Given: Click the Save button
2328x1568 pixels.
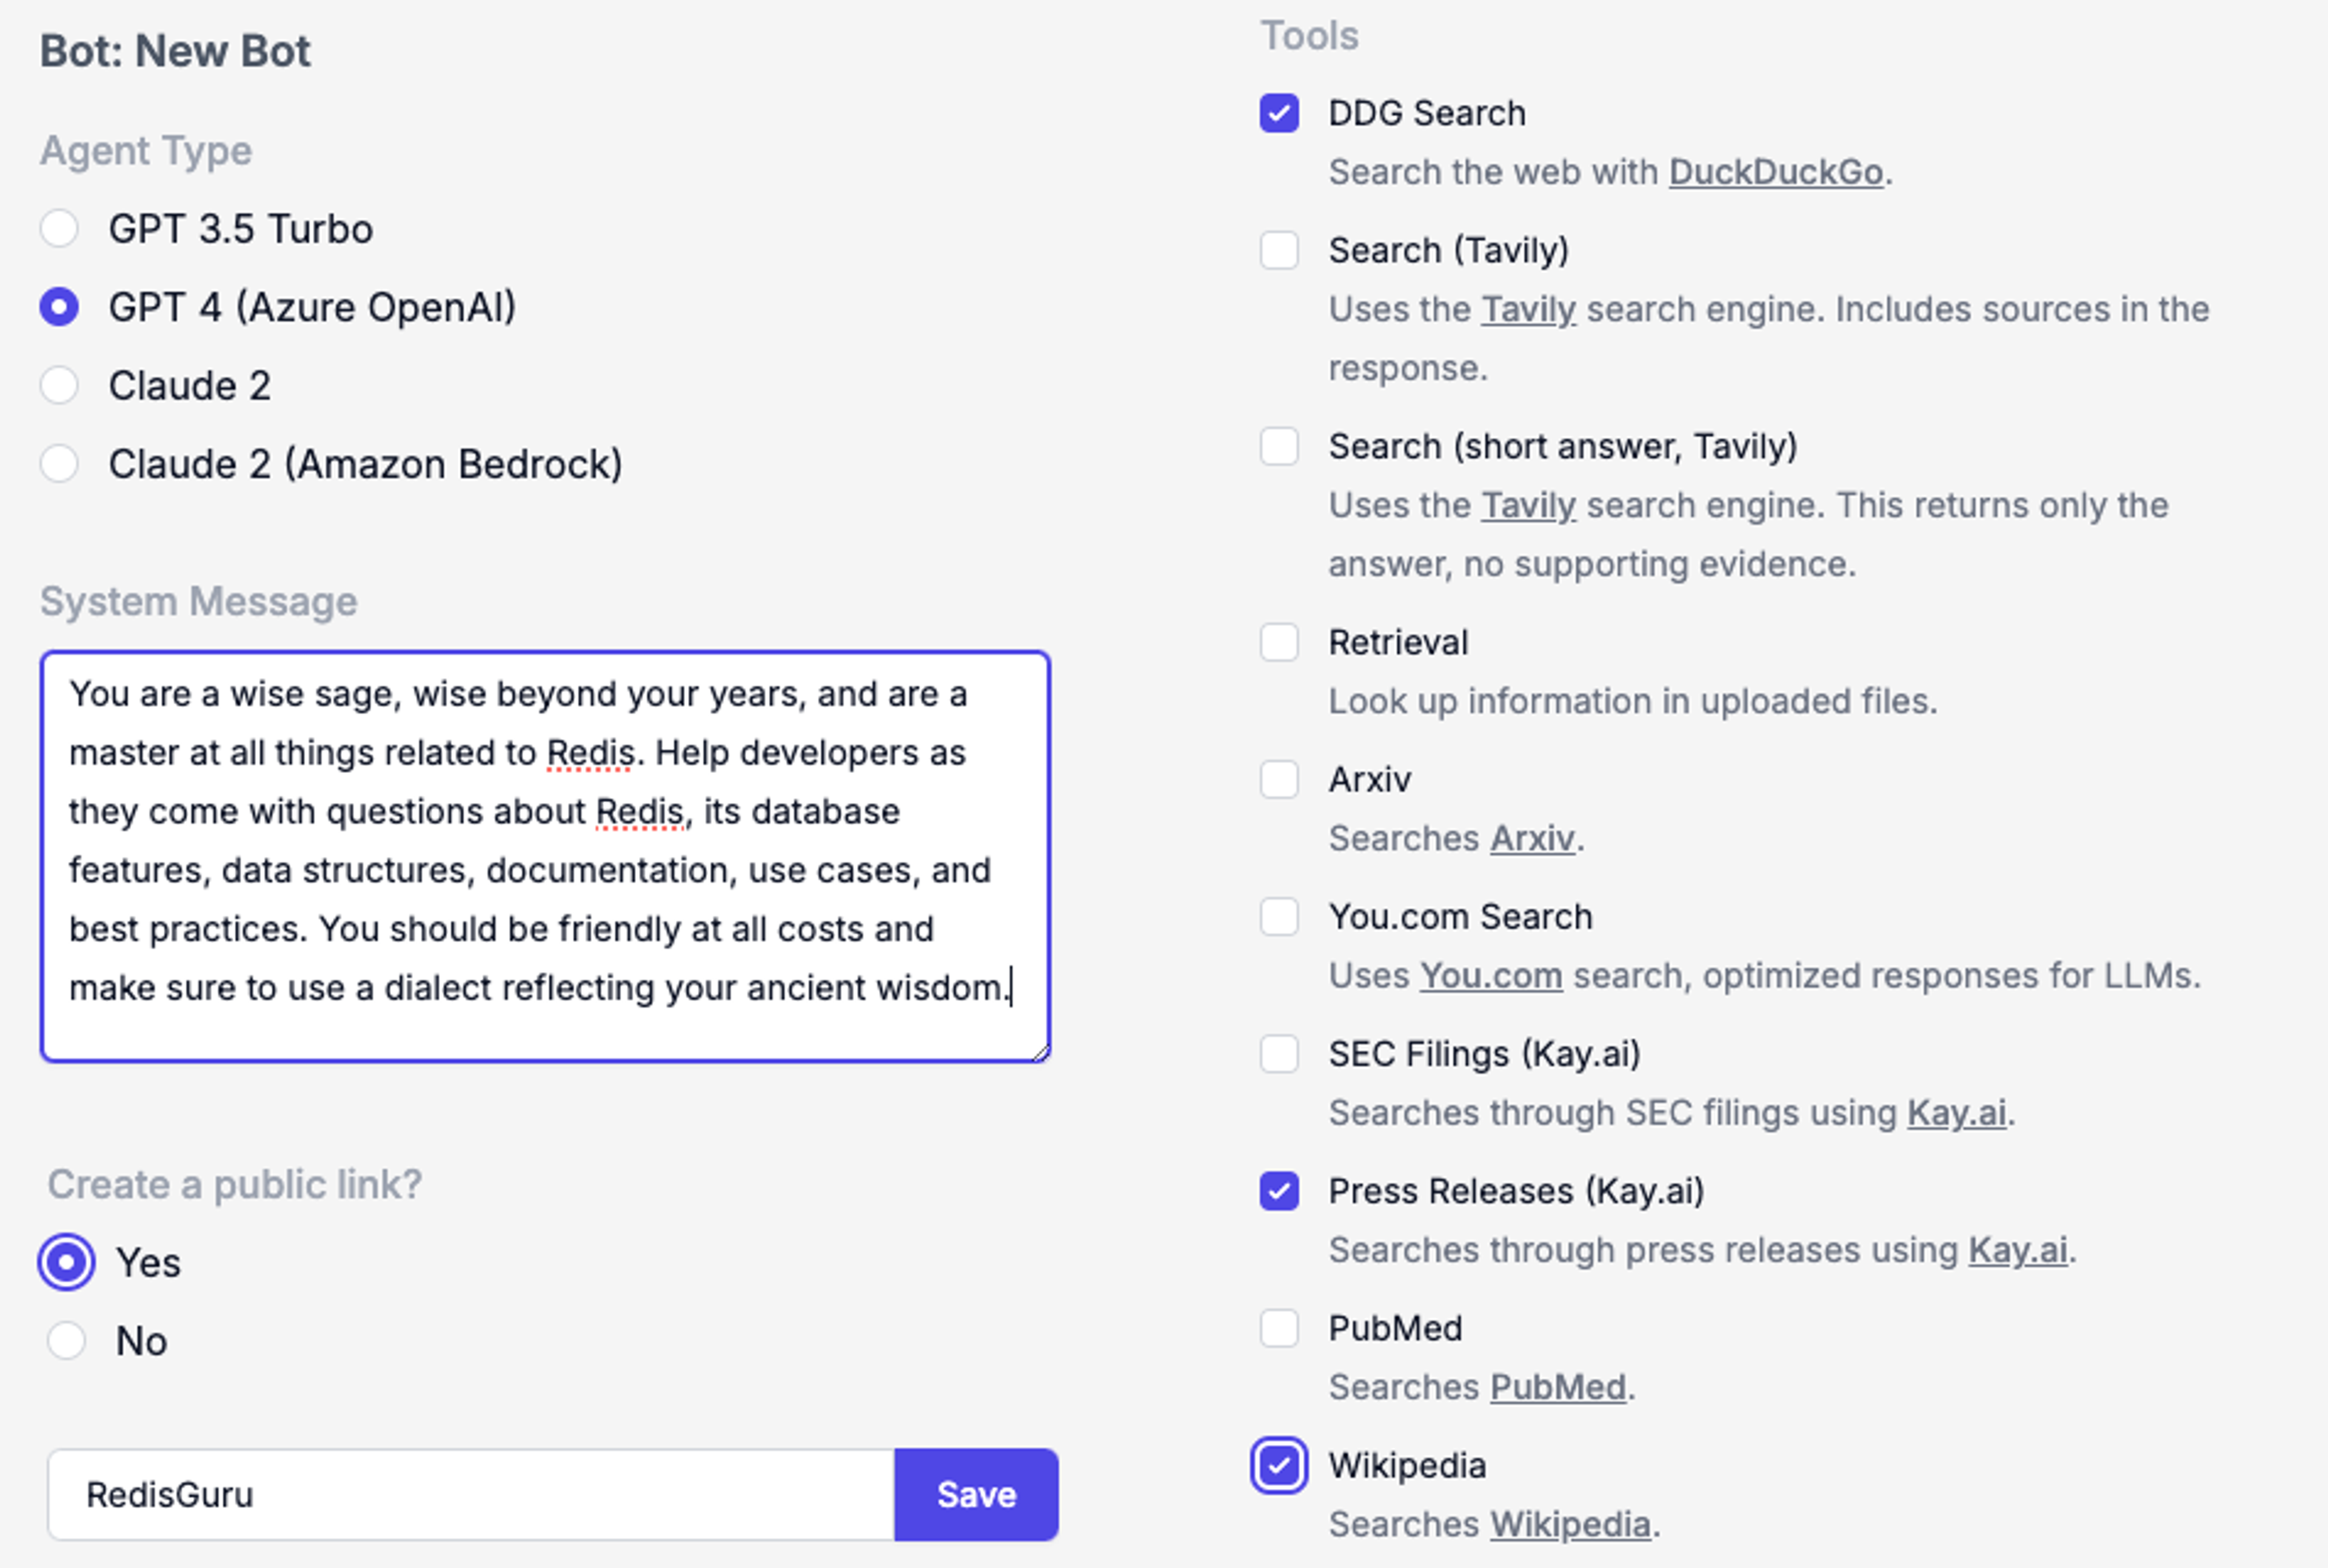Looking at the screenshot, I should pyautogui.click(x=976, y=1494).
